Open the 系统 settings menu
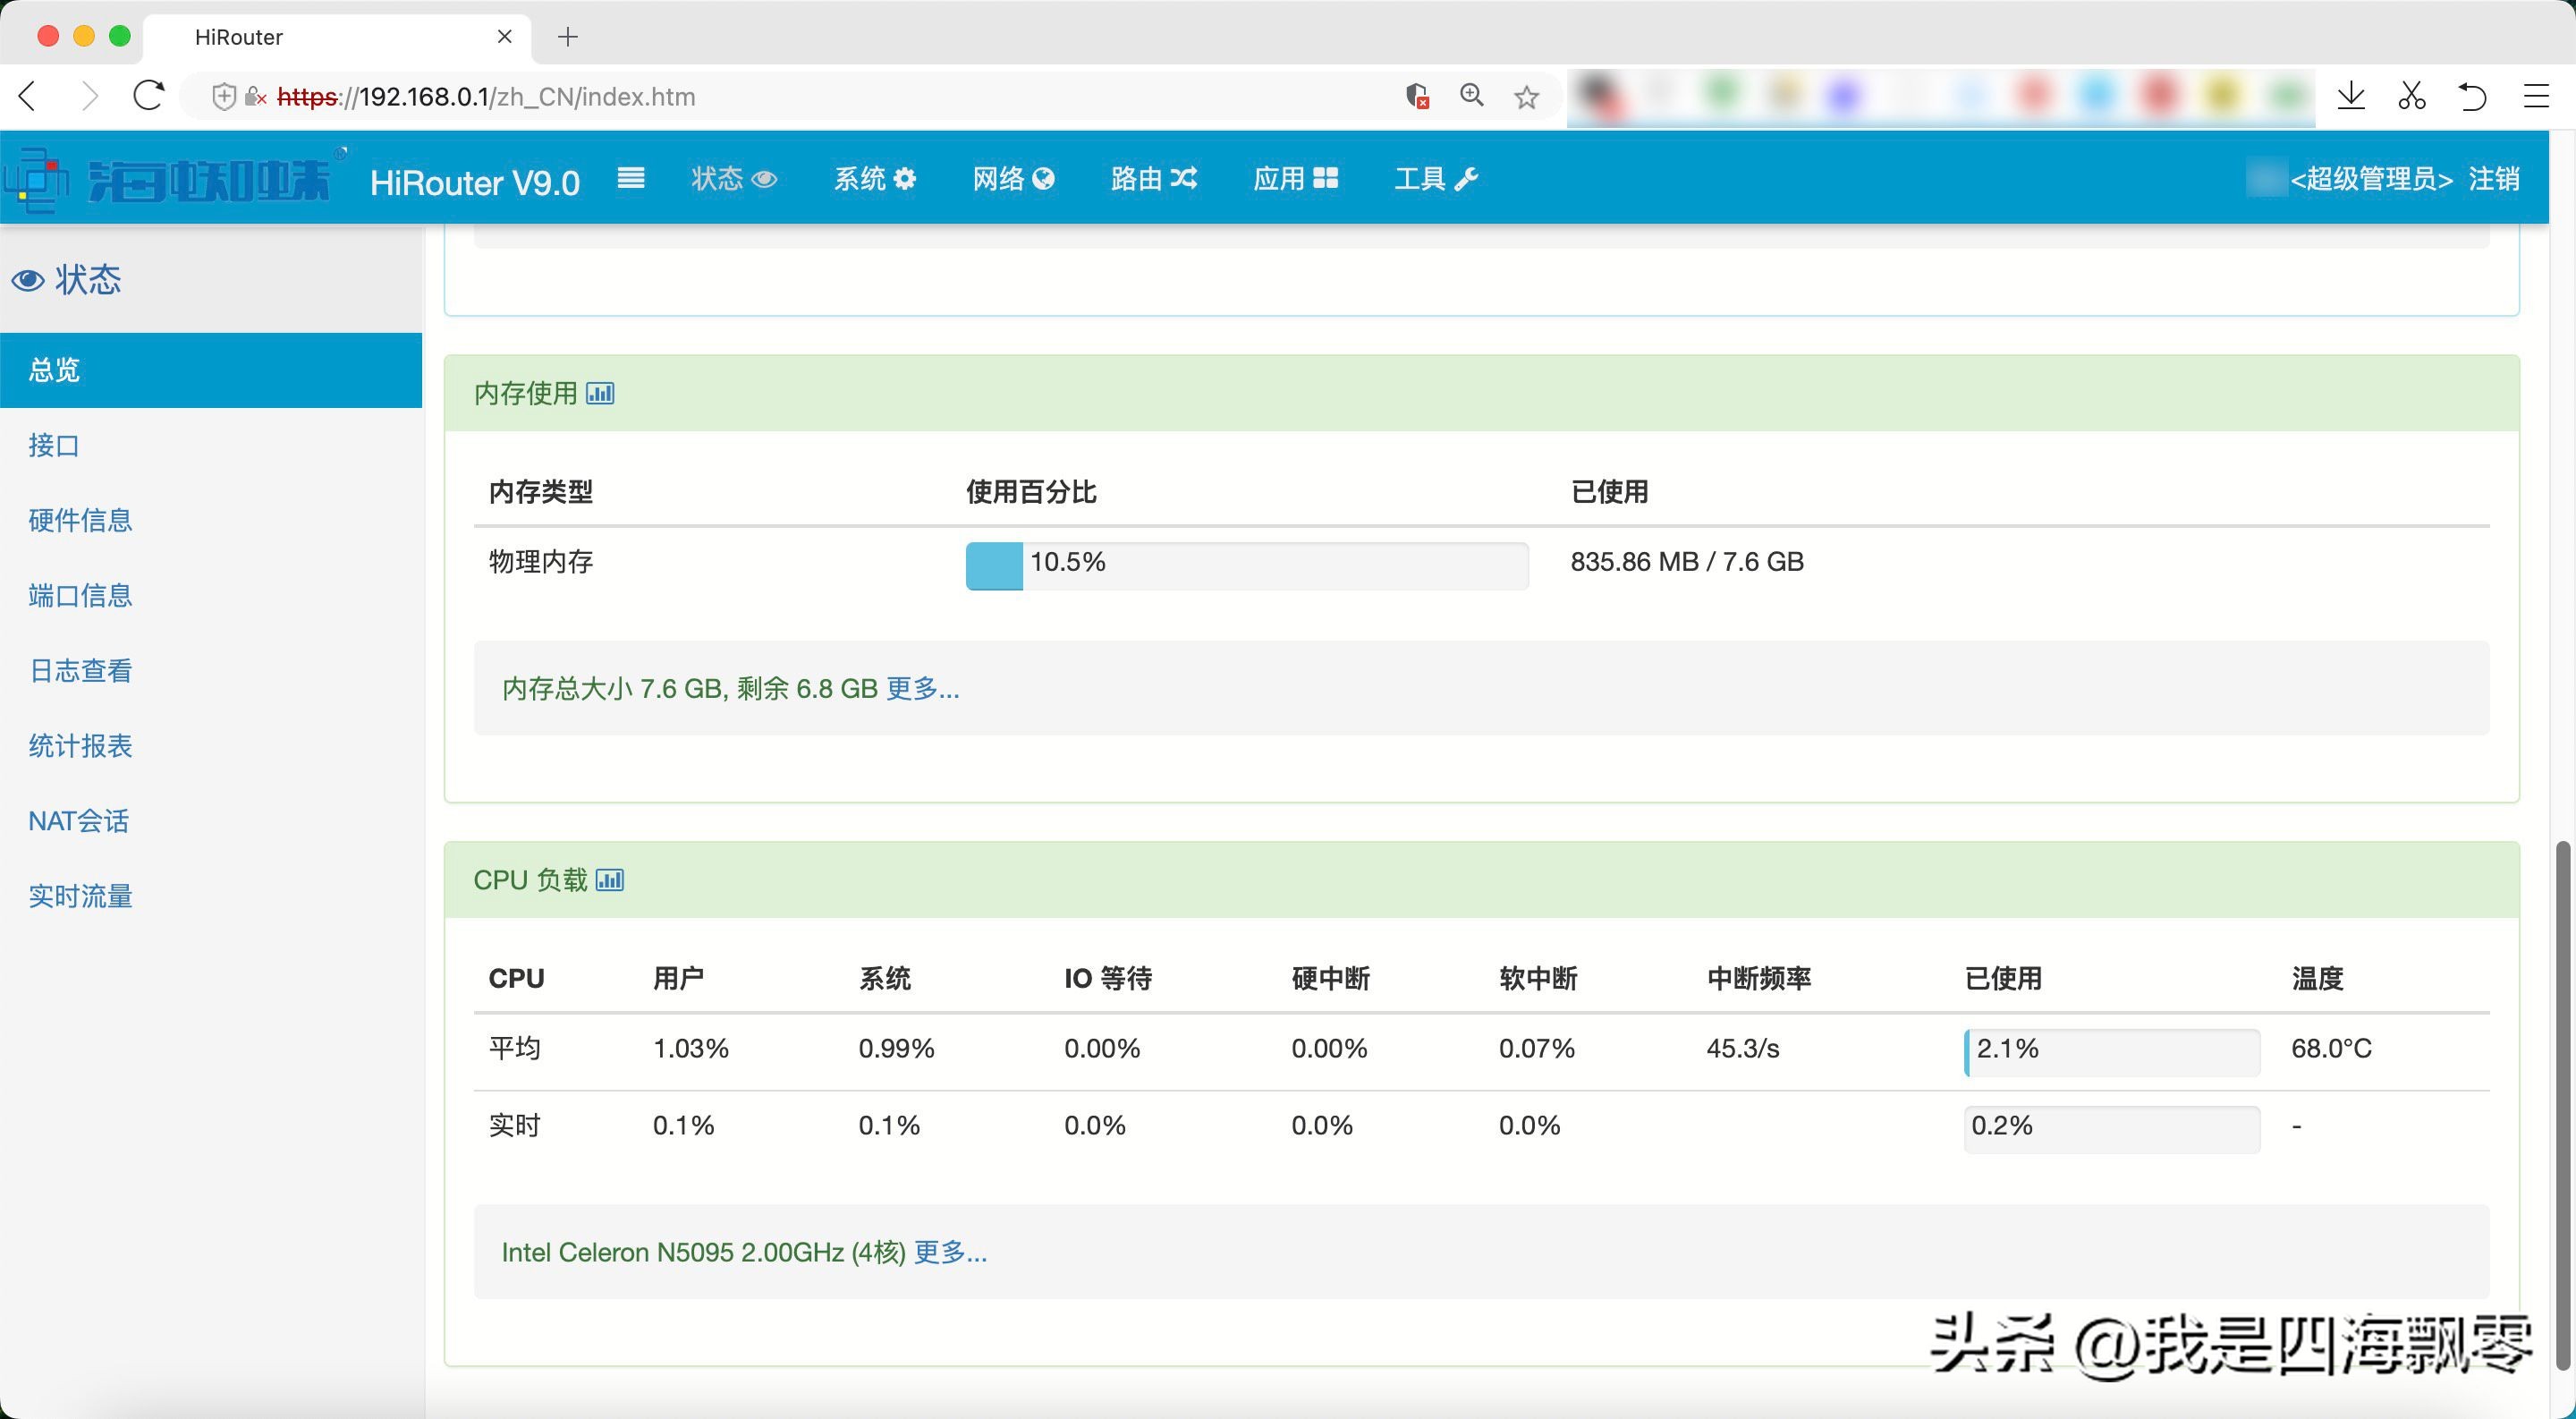This screenshot has height=1419, width=2576. (874, 179)
